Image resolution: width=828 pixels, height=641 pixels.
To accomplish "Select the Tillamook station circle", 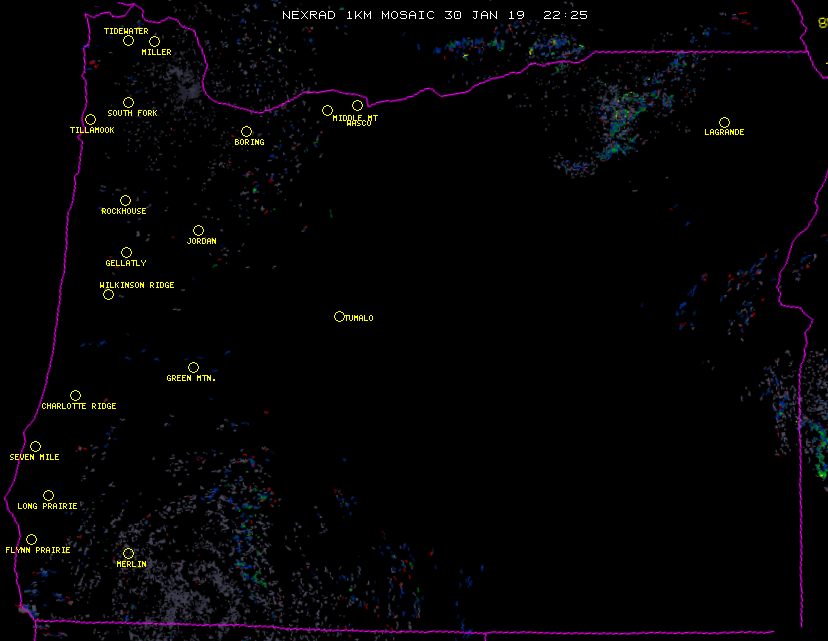I will click(90, 120).
